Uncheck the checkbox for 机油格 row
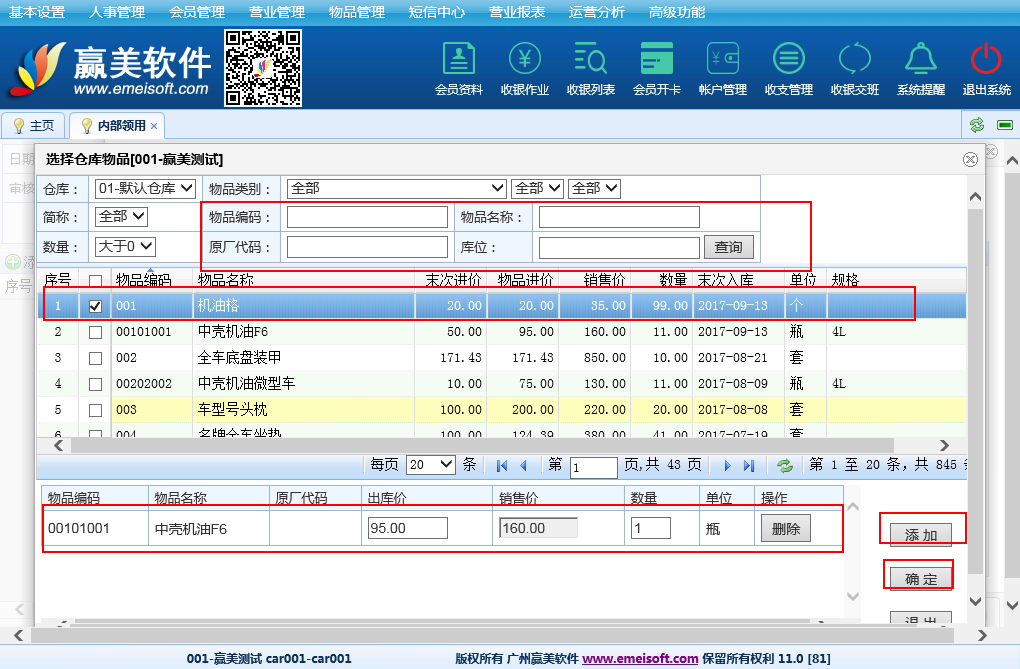 [x=96, y=306]
